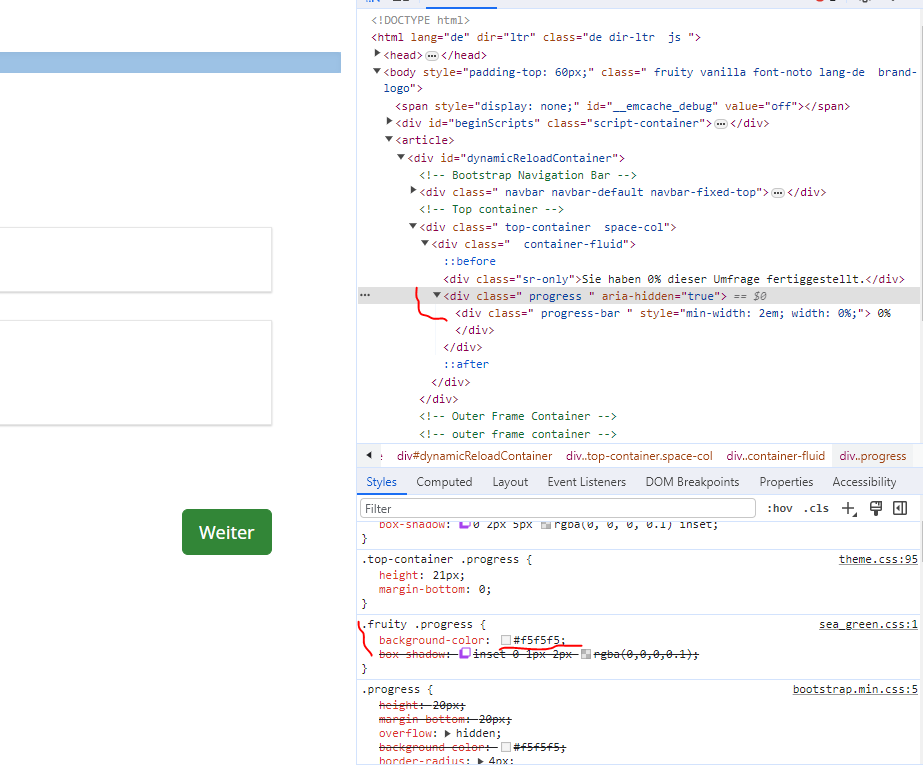Select the Top container comment row
The image size is (923, 765).
pyautogui.click(x=492, y=209)
